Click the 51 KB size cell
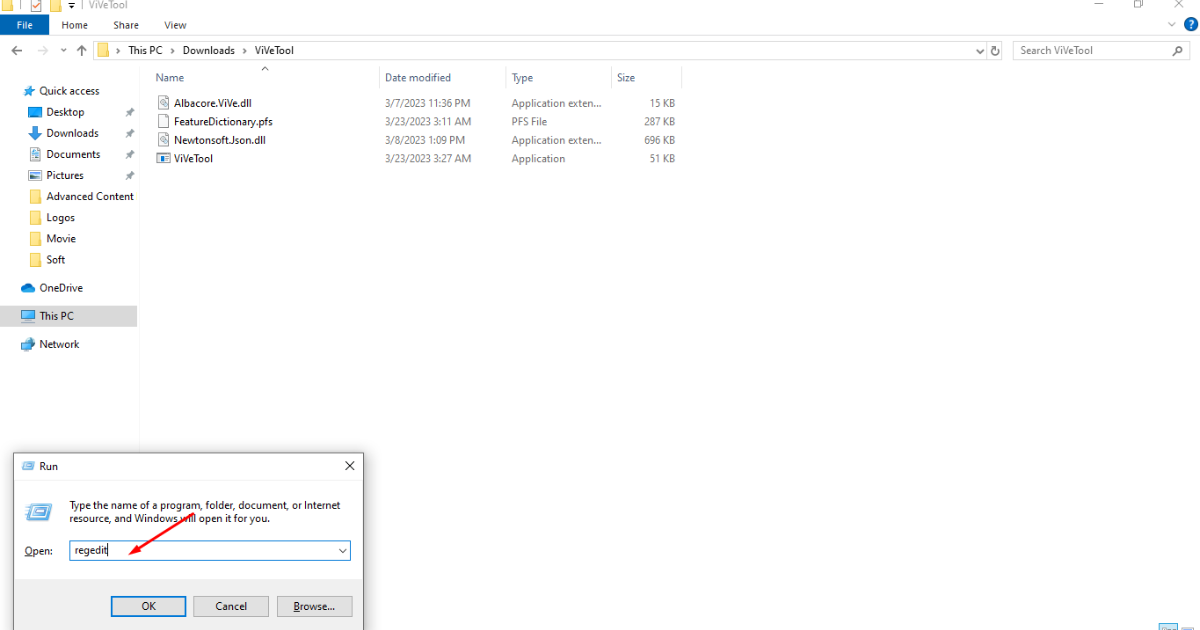The image size is (1200, 630). point(663,159)
